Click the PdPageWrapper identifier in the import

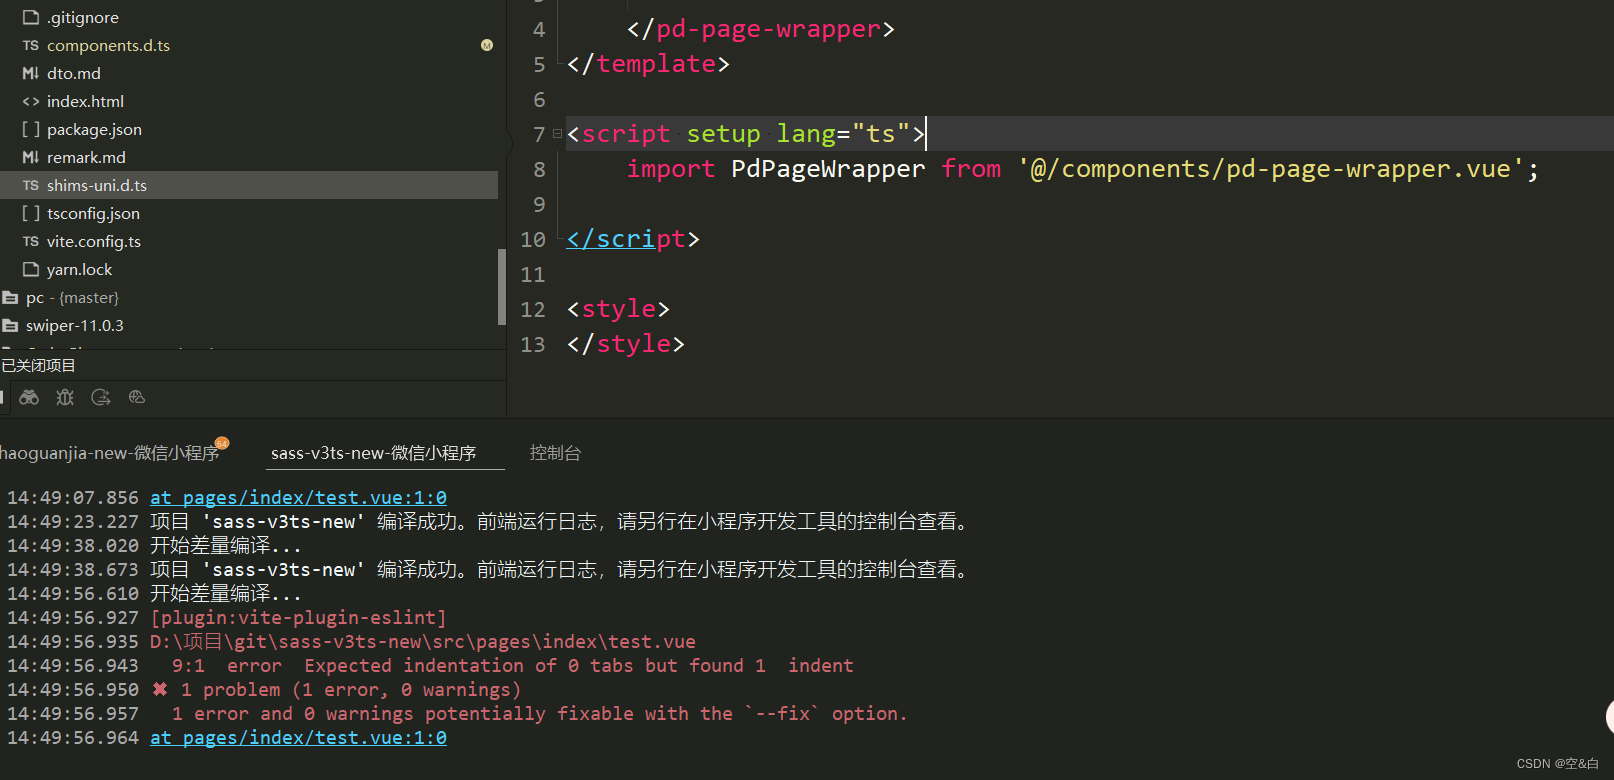[x=828, y=169]
